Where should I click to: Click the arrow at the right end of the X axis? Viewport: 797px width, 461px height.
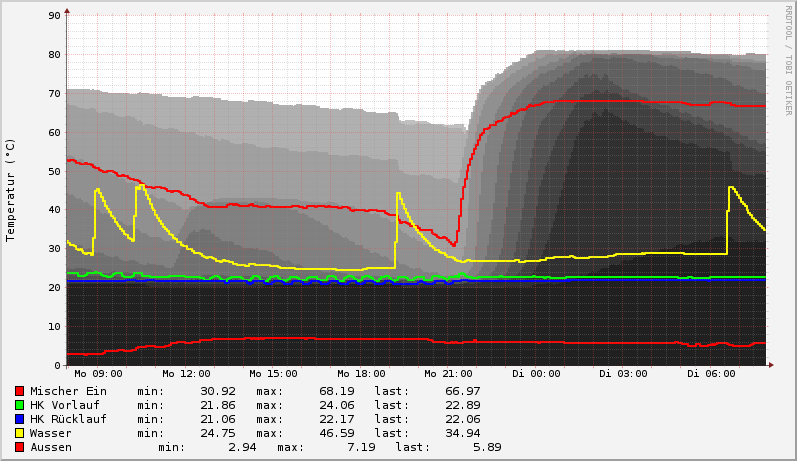click(771, 365)
